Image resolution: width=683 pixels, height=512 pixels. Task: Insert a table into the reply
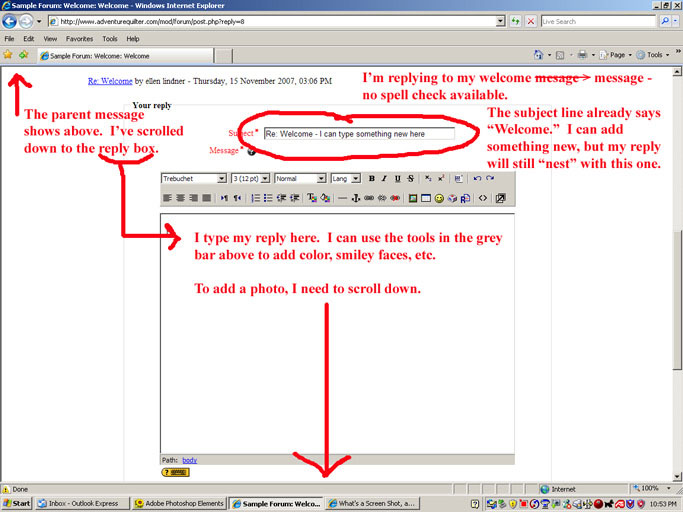(426, 198)
